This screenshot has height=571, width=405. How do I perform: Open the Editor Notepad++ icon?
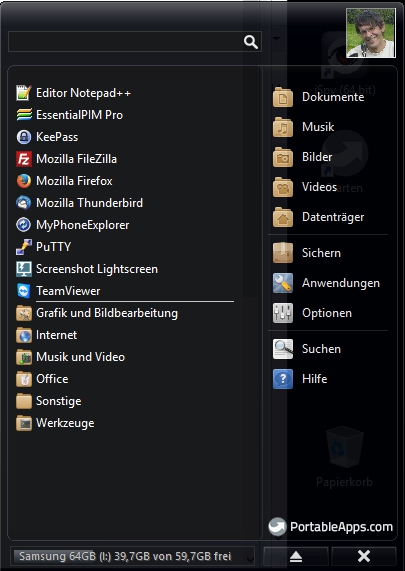click(x=24, y=93)
